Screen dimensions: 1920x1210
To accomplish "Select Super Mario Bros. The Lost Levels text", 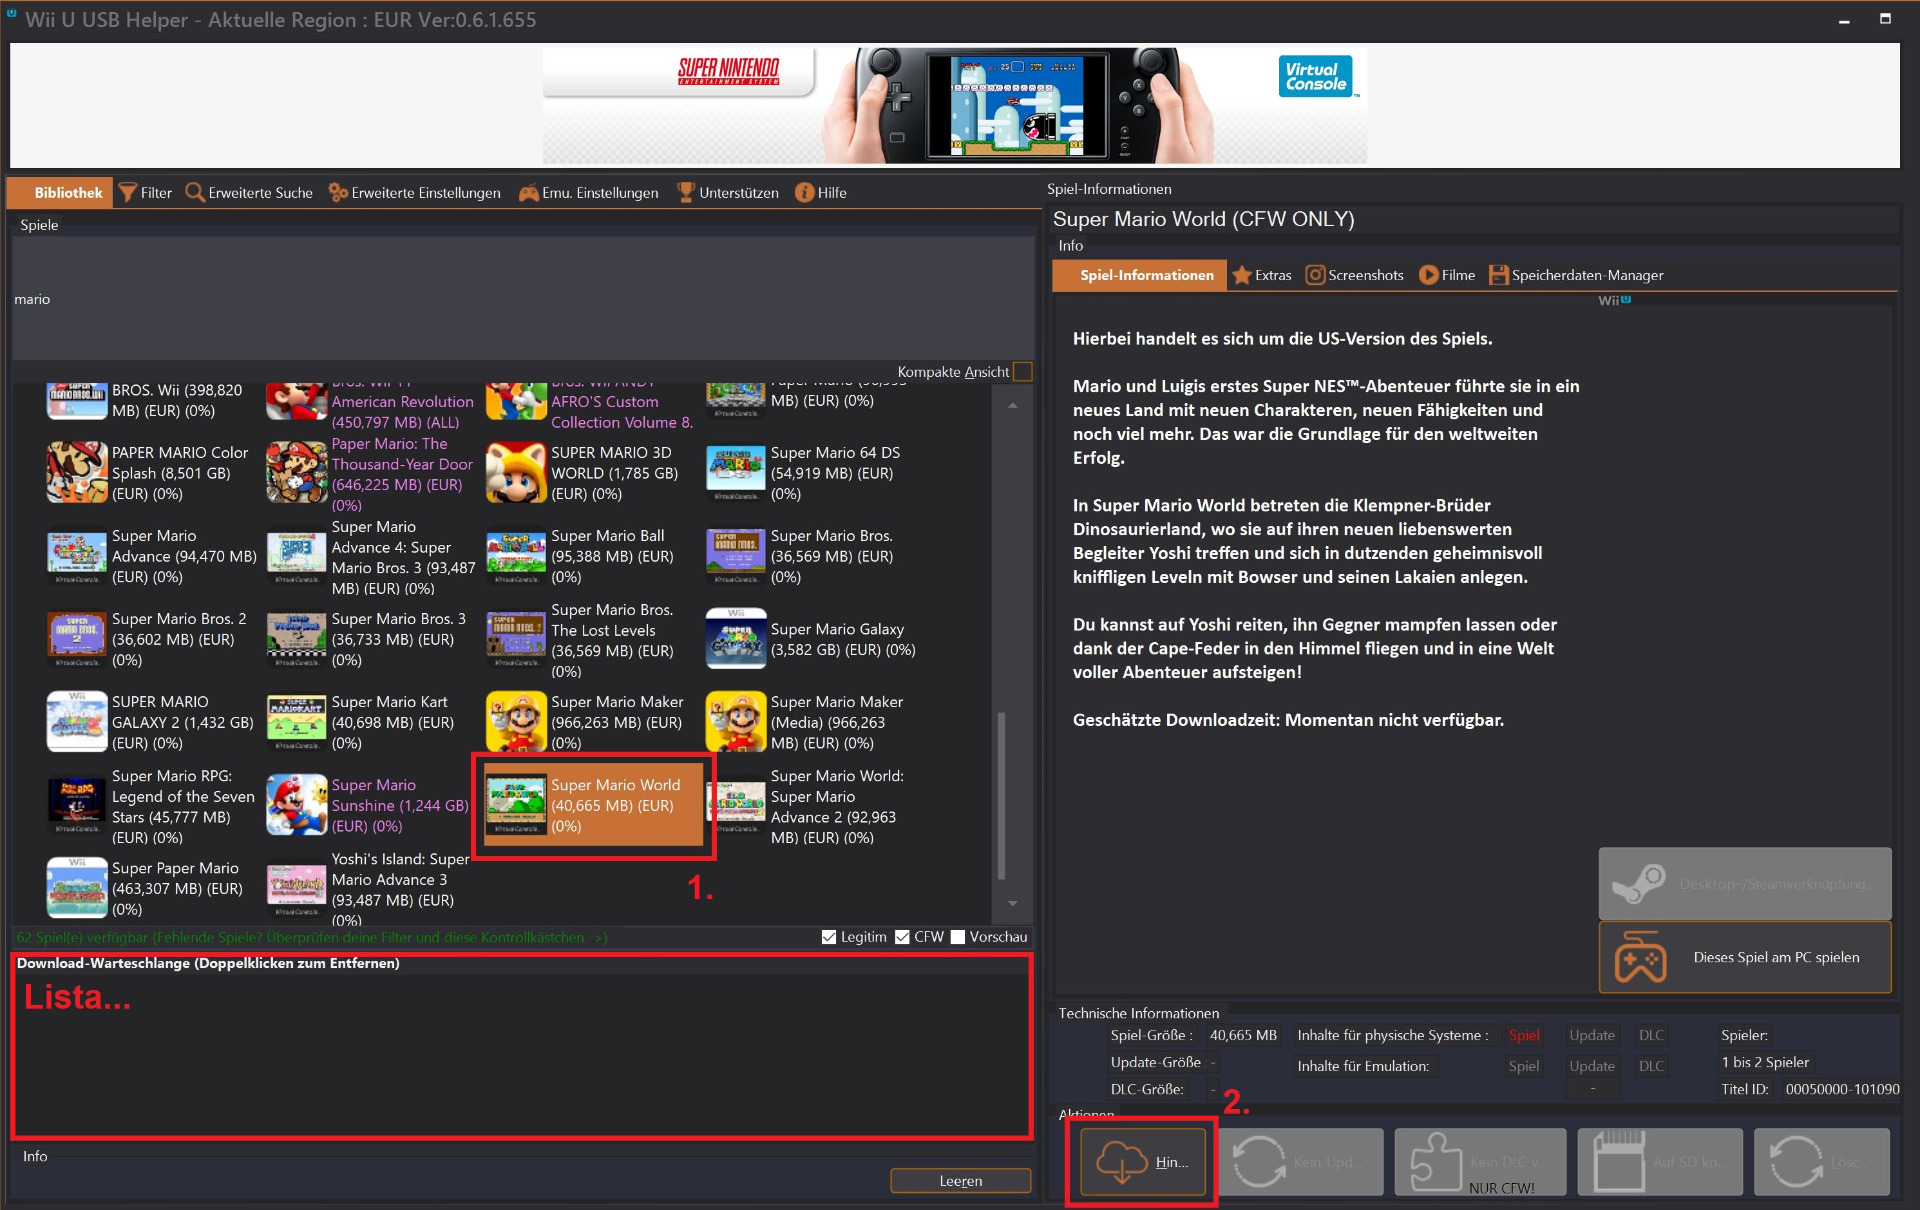I will pyautogui.click(x=612, y=640).
